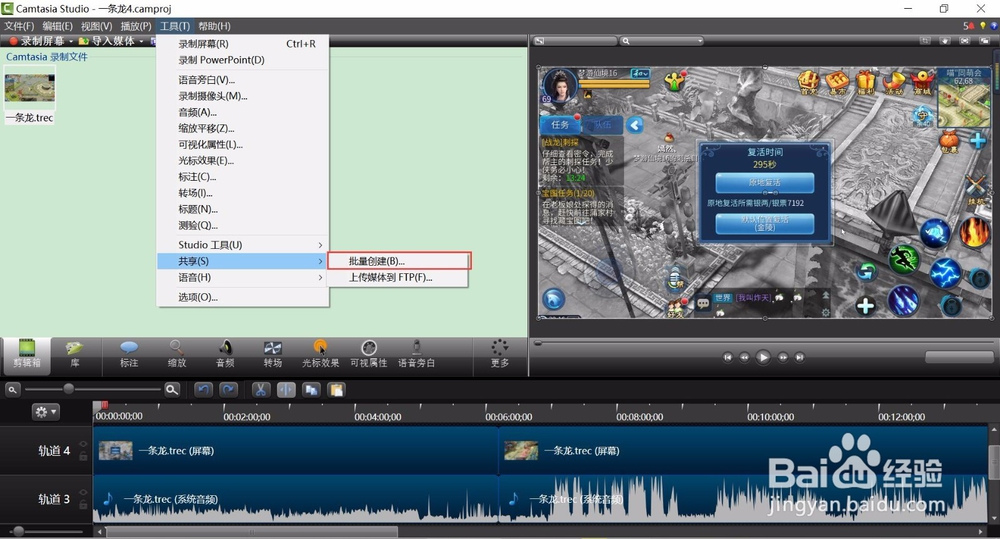
Task: Expand the 共享(S) submenu
Action: click(243, 262)
